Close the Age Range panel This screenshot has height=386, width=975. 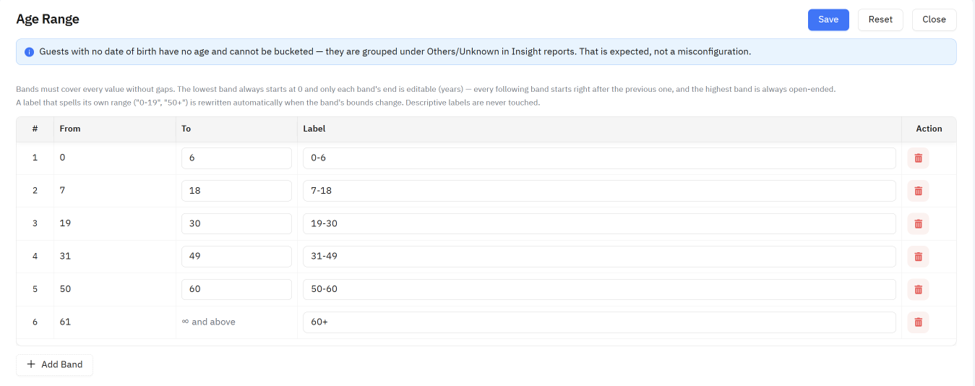(934, 19)
